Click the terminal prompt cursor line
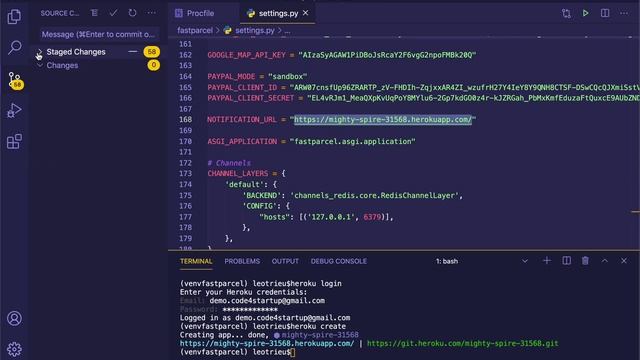 tap(237, 352)
